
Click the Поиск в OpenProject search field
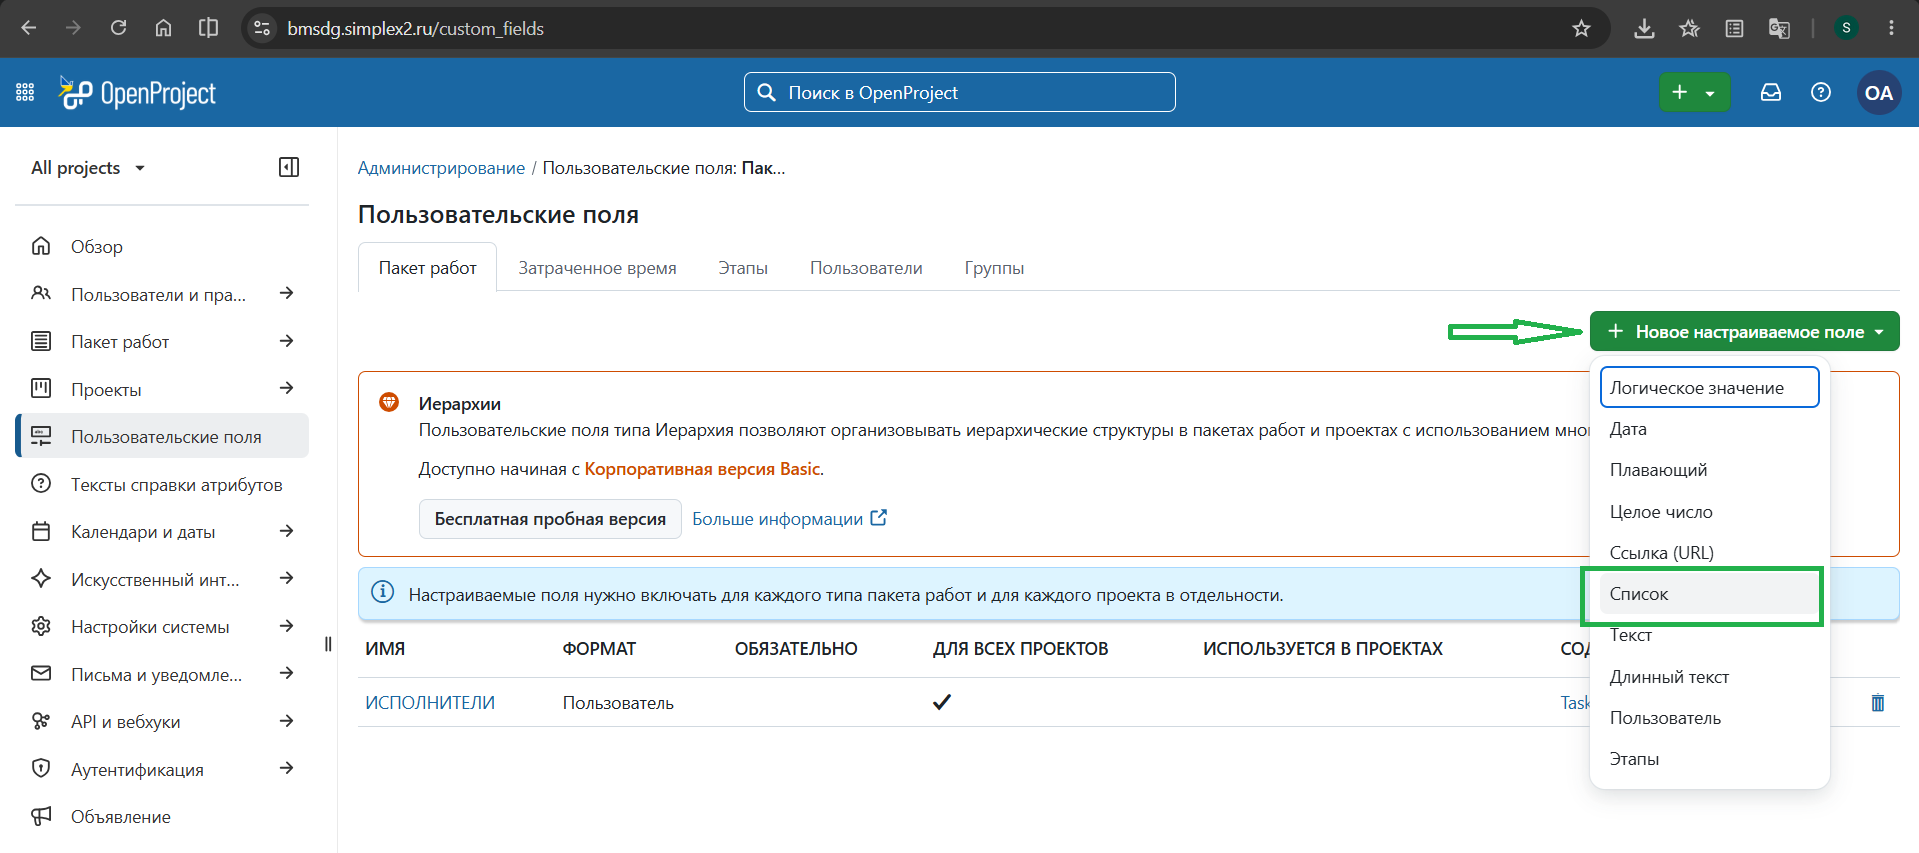pyautogui.click(x=959, y=92)
